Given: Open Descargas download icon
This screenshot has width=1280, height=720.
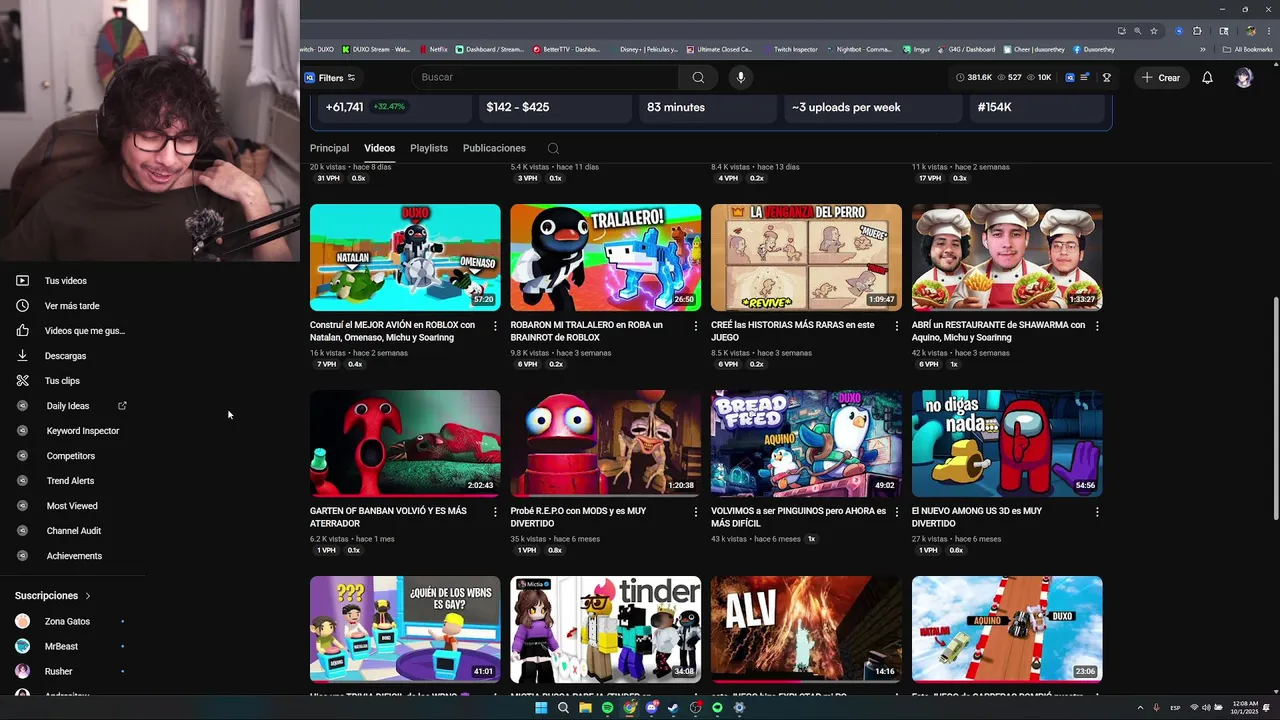Looking at the screenshot, I should pos(22,356).
